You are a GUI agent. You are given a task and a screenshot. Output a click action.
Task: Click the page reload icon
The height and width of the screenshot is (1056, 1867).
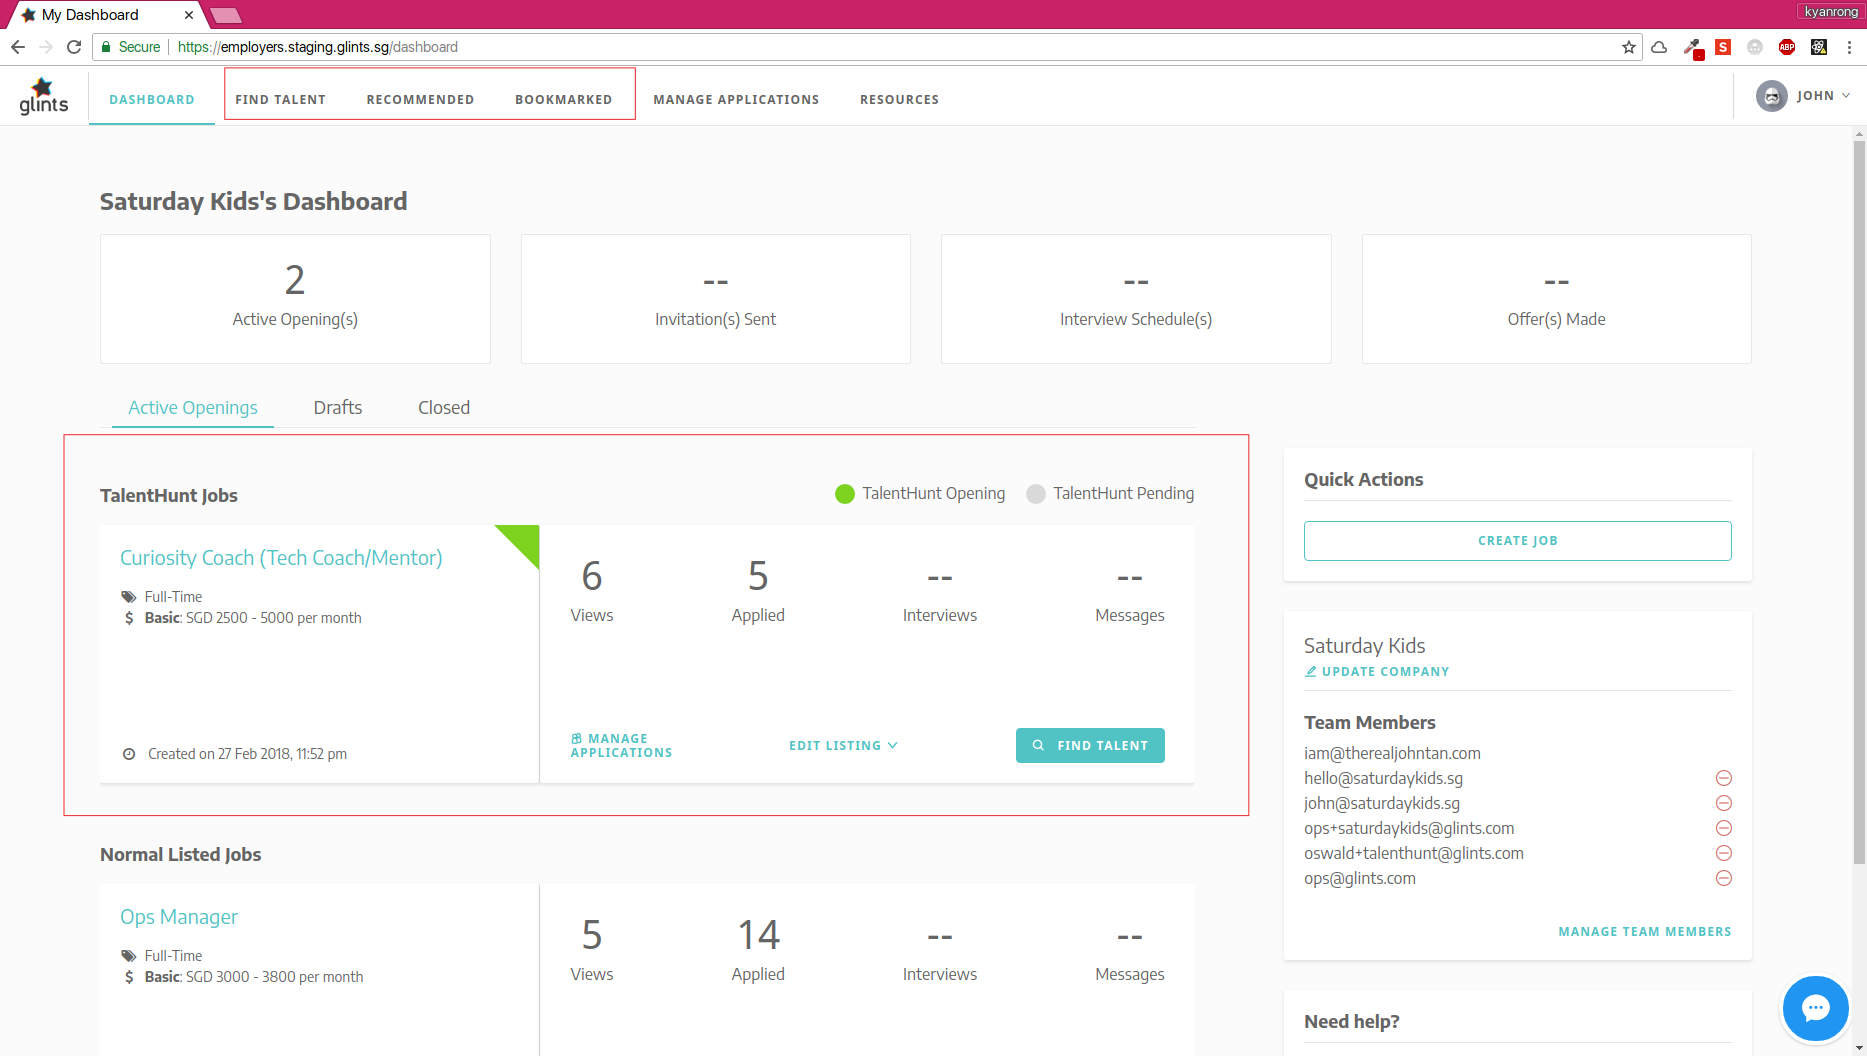tap(74, 46)
